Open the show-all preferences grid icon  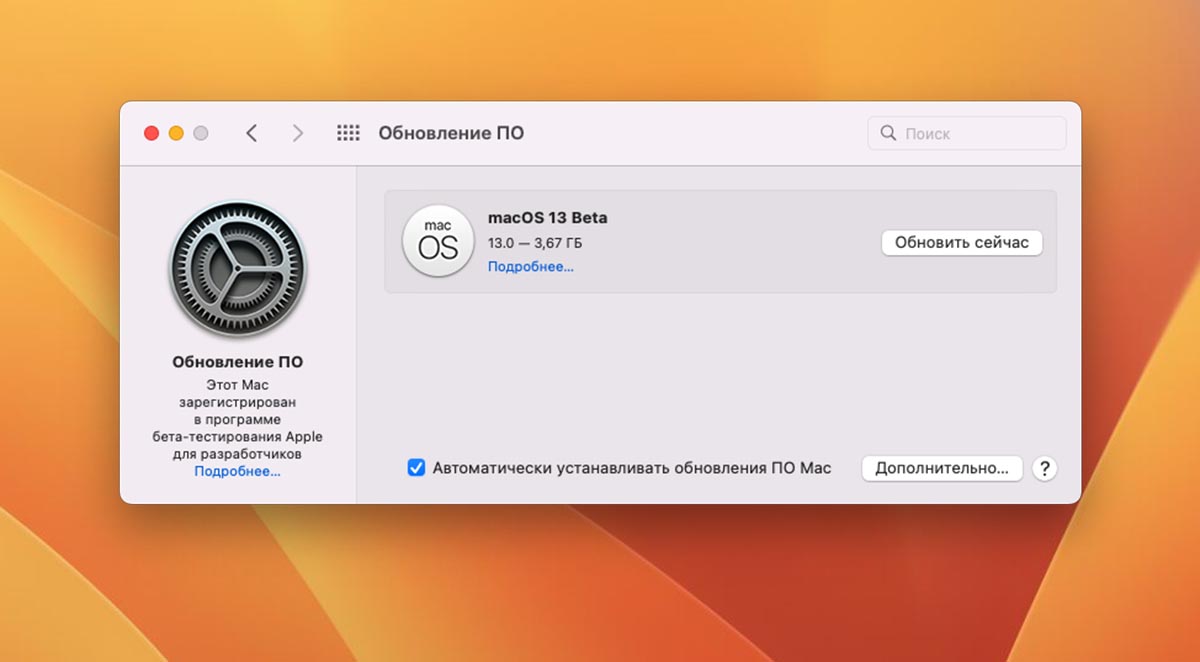[x=348, y=133]
